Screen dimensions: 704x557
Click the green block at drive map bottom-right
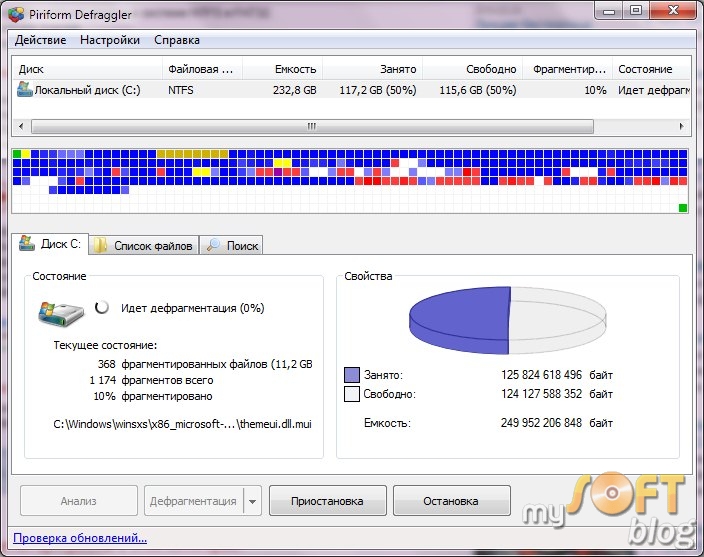683,208
